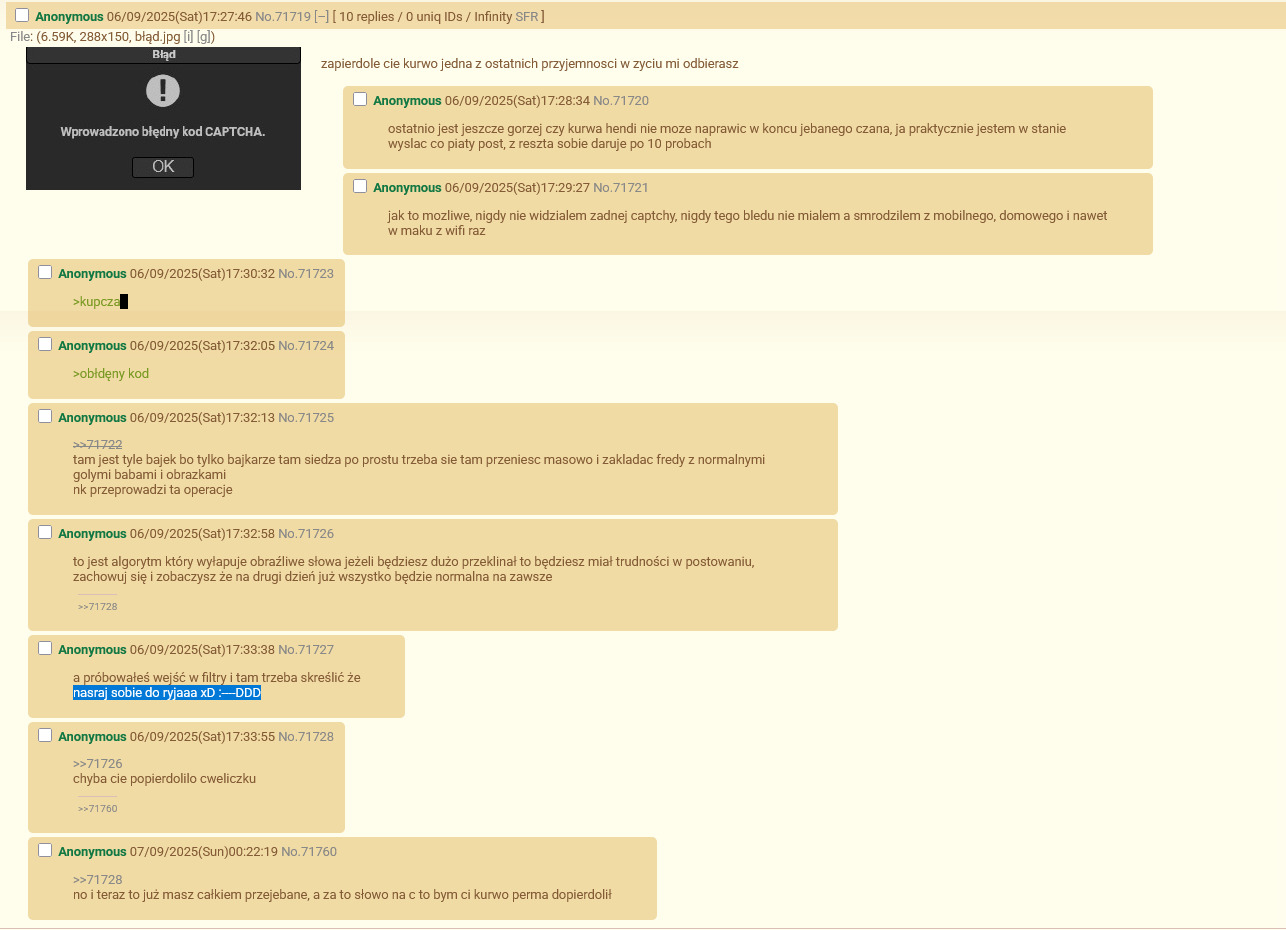The image size is (1286, 930).
Task: Open post number No.71725
Action: [x=306, y=418]
